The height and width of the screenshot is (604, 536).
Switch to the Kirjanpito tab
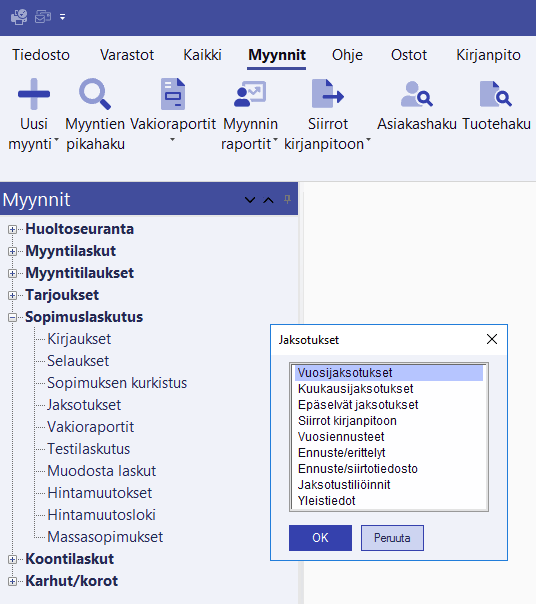[x=488, y=55]
